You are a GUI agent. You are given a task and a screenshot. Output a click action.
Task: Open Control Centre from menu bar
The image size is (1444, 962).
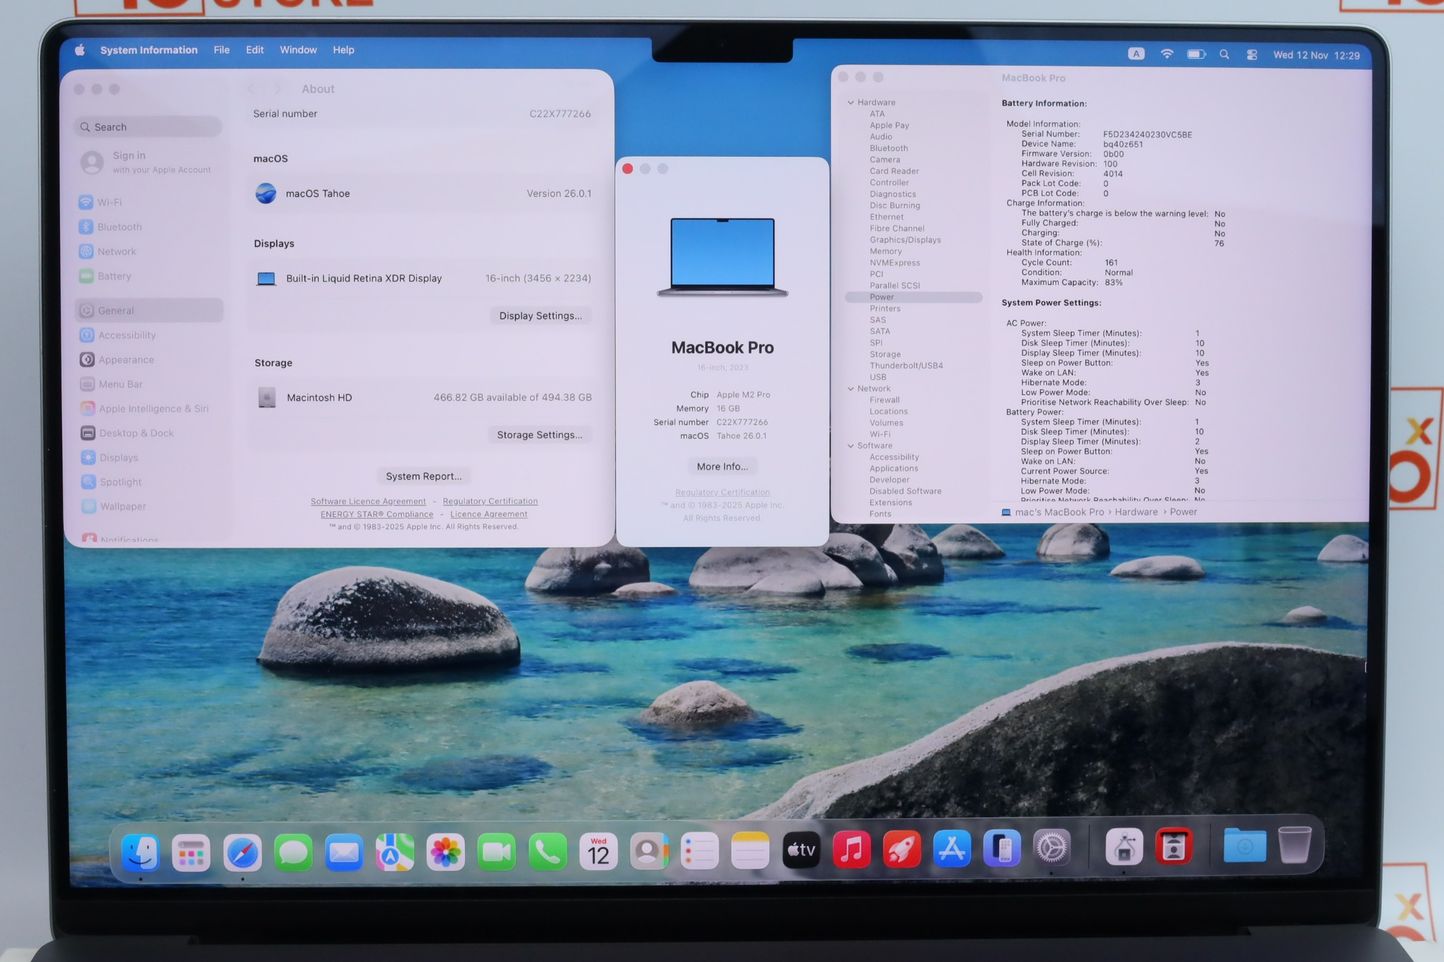click(1252, 55)
